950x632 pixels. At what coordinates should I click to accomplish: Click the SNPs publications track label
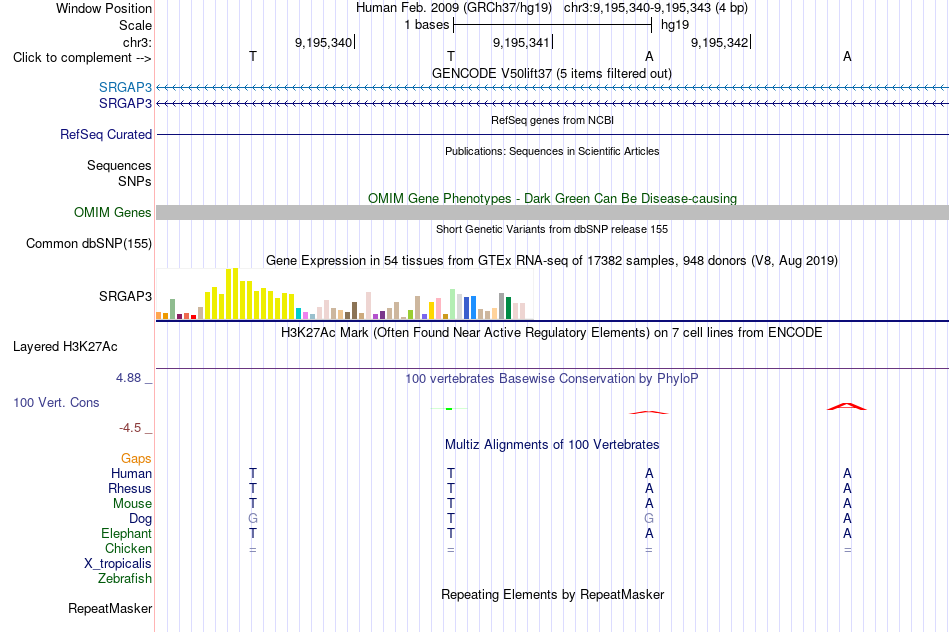point(135,181)
